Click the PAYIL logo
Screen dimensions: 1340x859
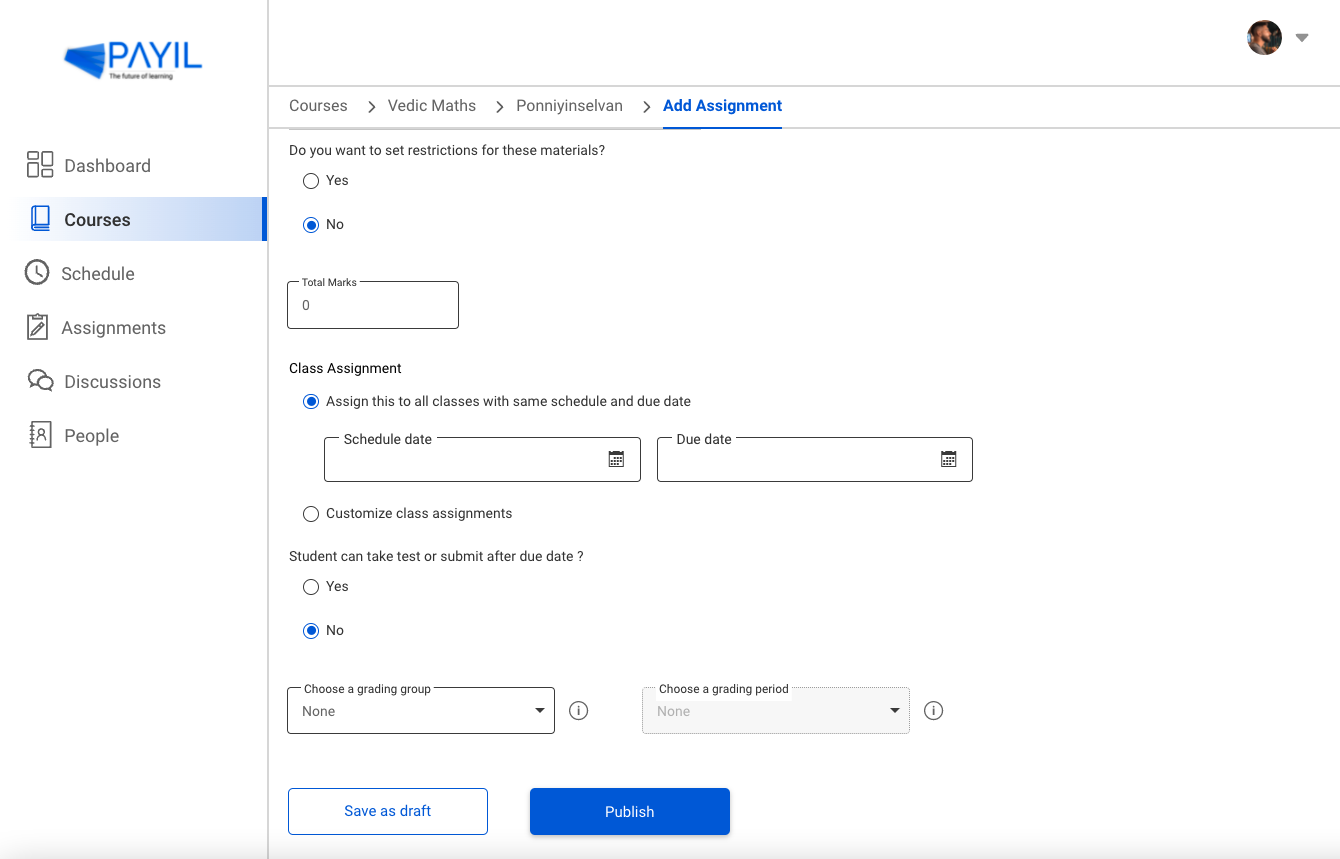coord(133,61)
